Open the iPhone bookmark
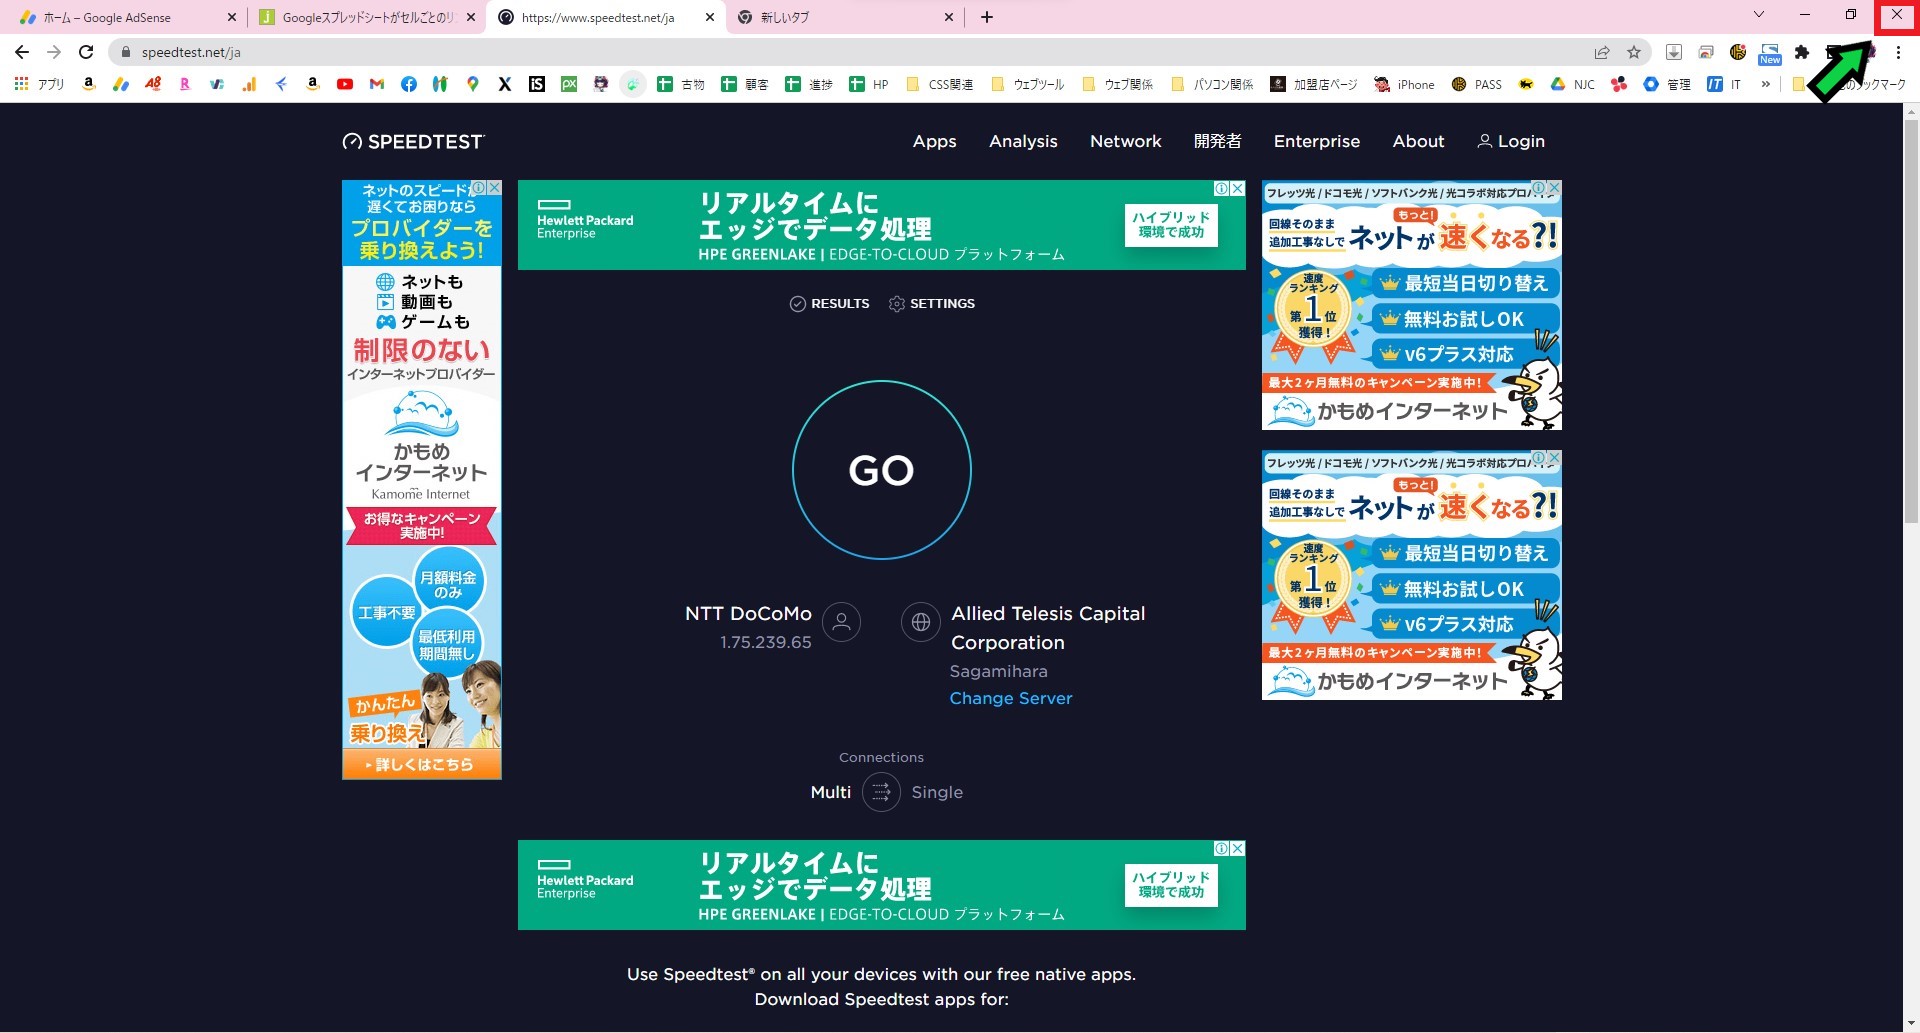The height and width of the screenshot is (1033, 1920). [1404, 84]
